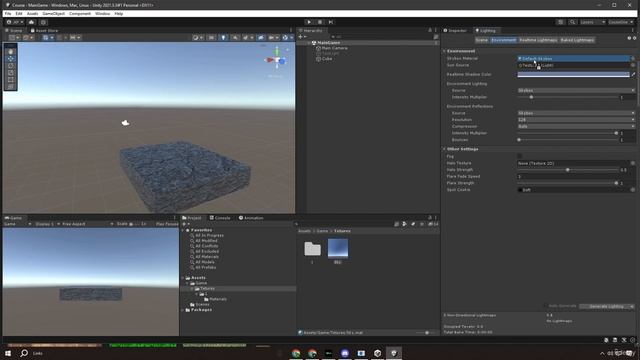Open object picker for Sun Source

point(633,65)
